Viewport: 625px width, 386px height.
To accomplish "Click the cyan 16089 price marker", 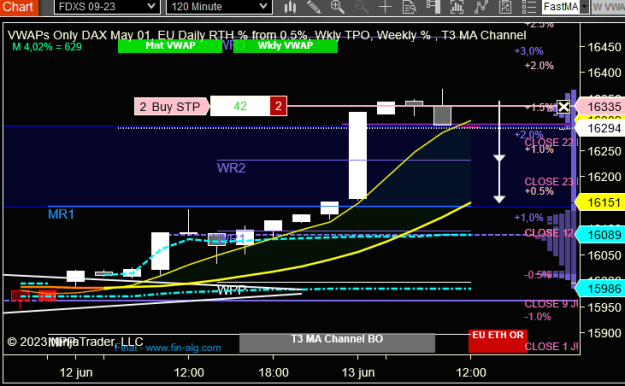I will pos(600,234).
